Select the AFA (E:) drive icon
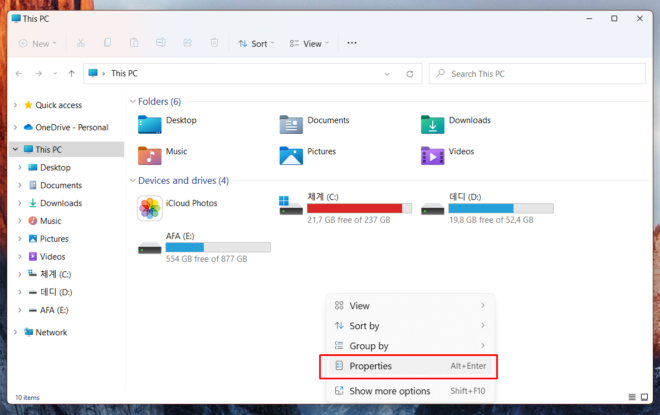This screenshot has width=660, height=415. point(149,248)
